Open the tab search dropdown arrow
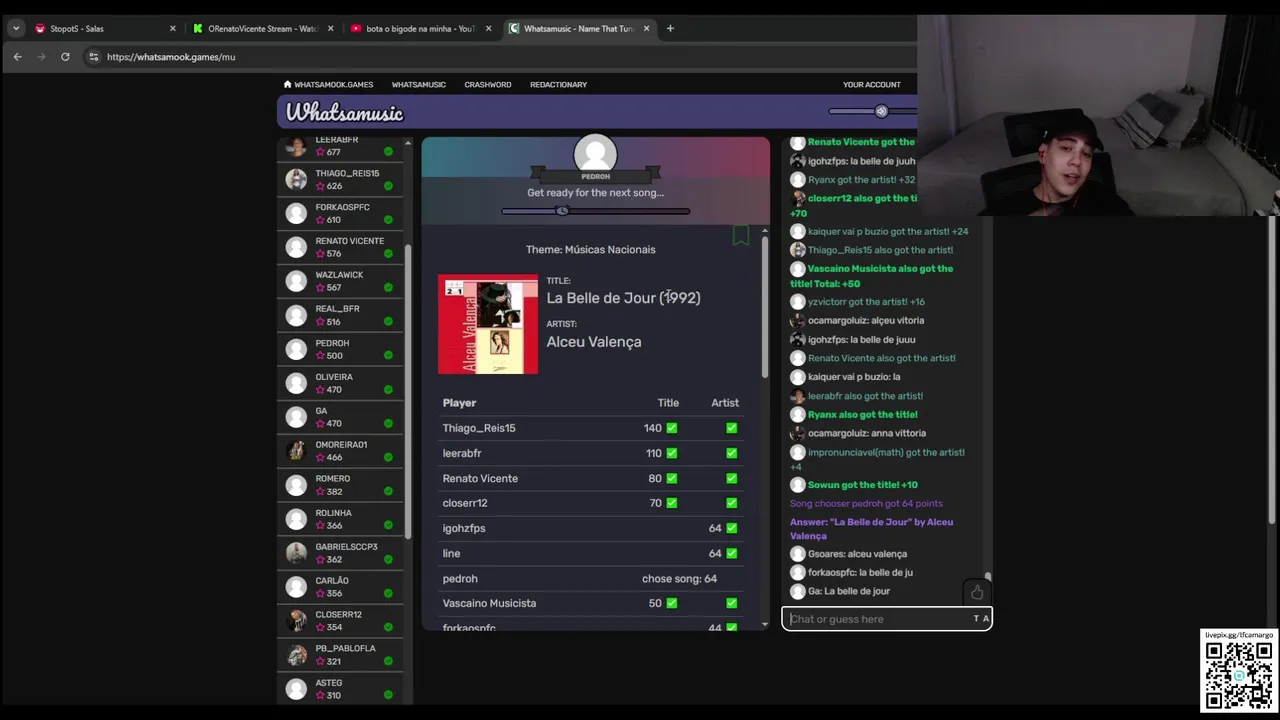 pyautogui.click(x=16, y=28)
